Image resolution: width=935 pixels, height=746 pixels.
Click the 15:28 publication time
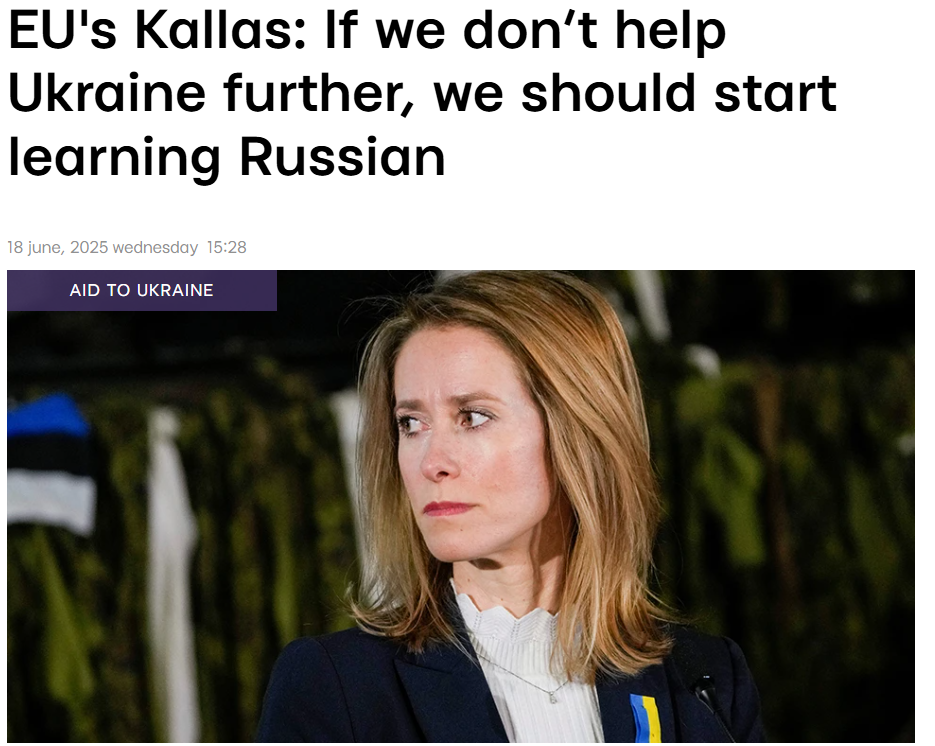click(x=227, y=247)
